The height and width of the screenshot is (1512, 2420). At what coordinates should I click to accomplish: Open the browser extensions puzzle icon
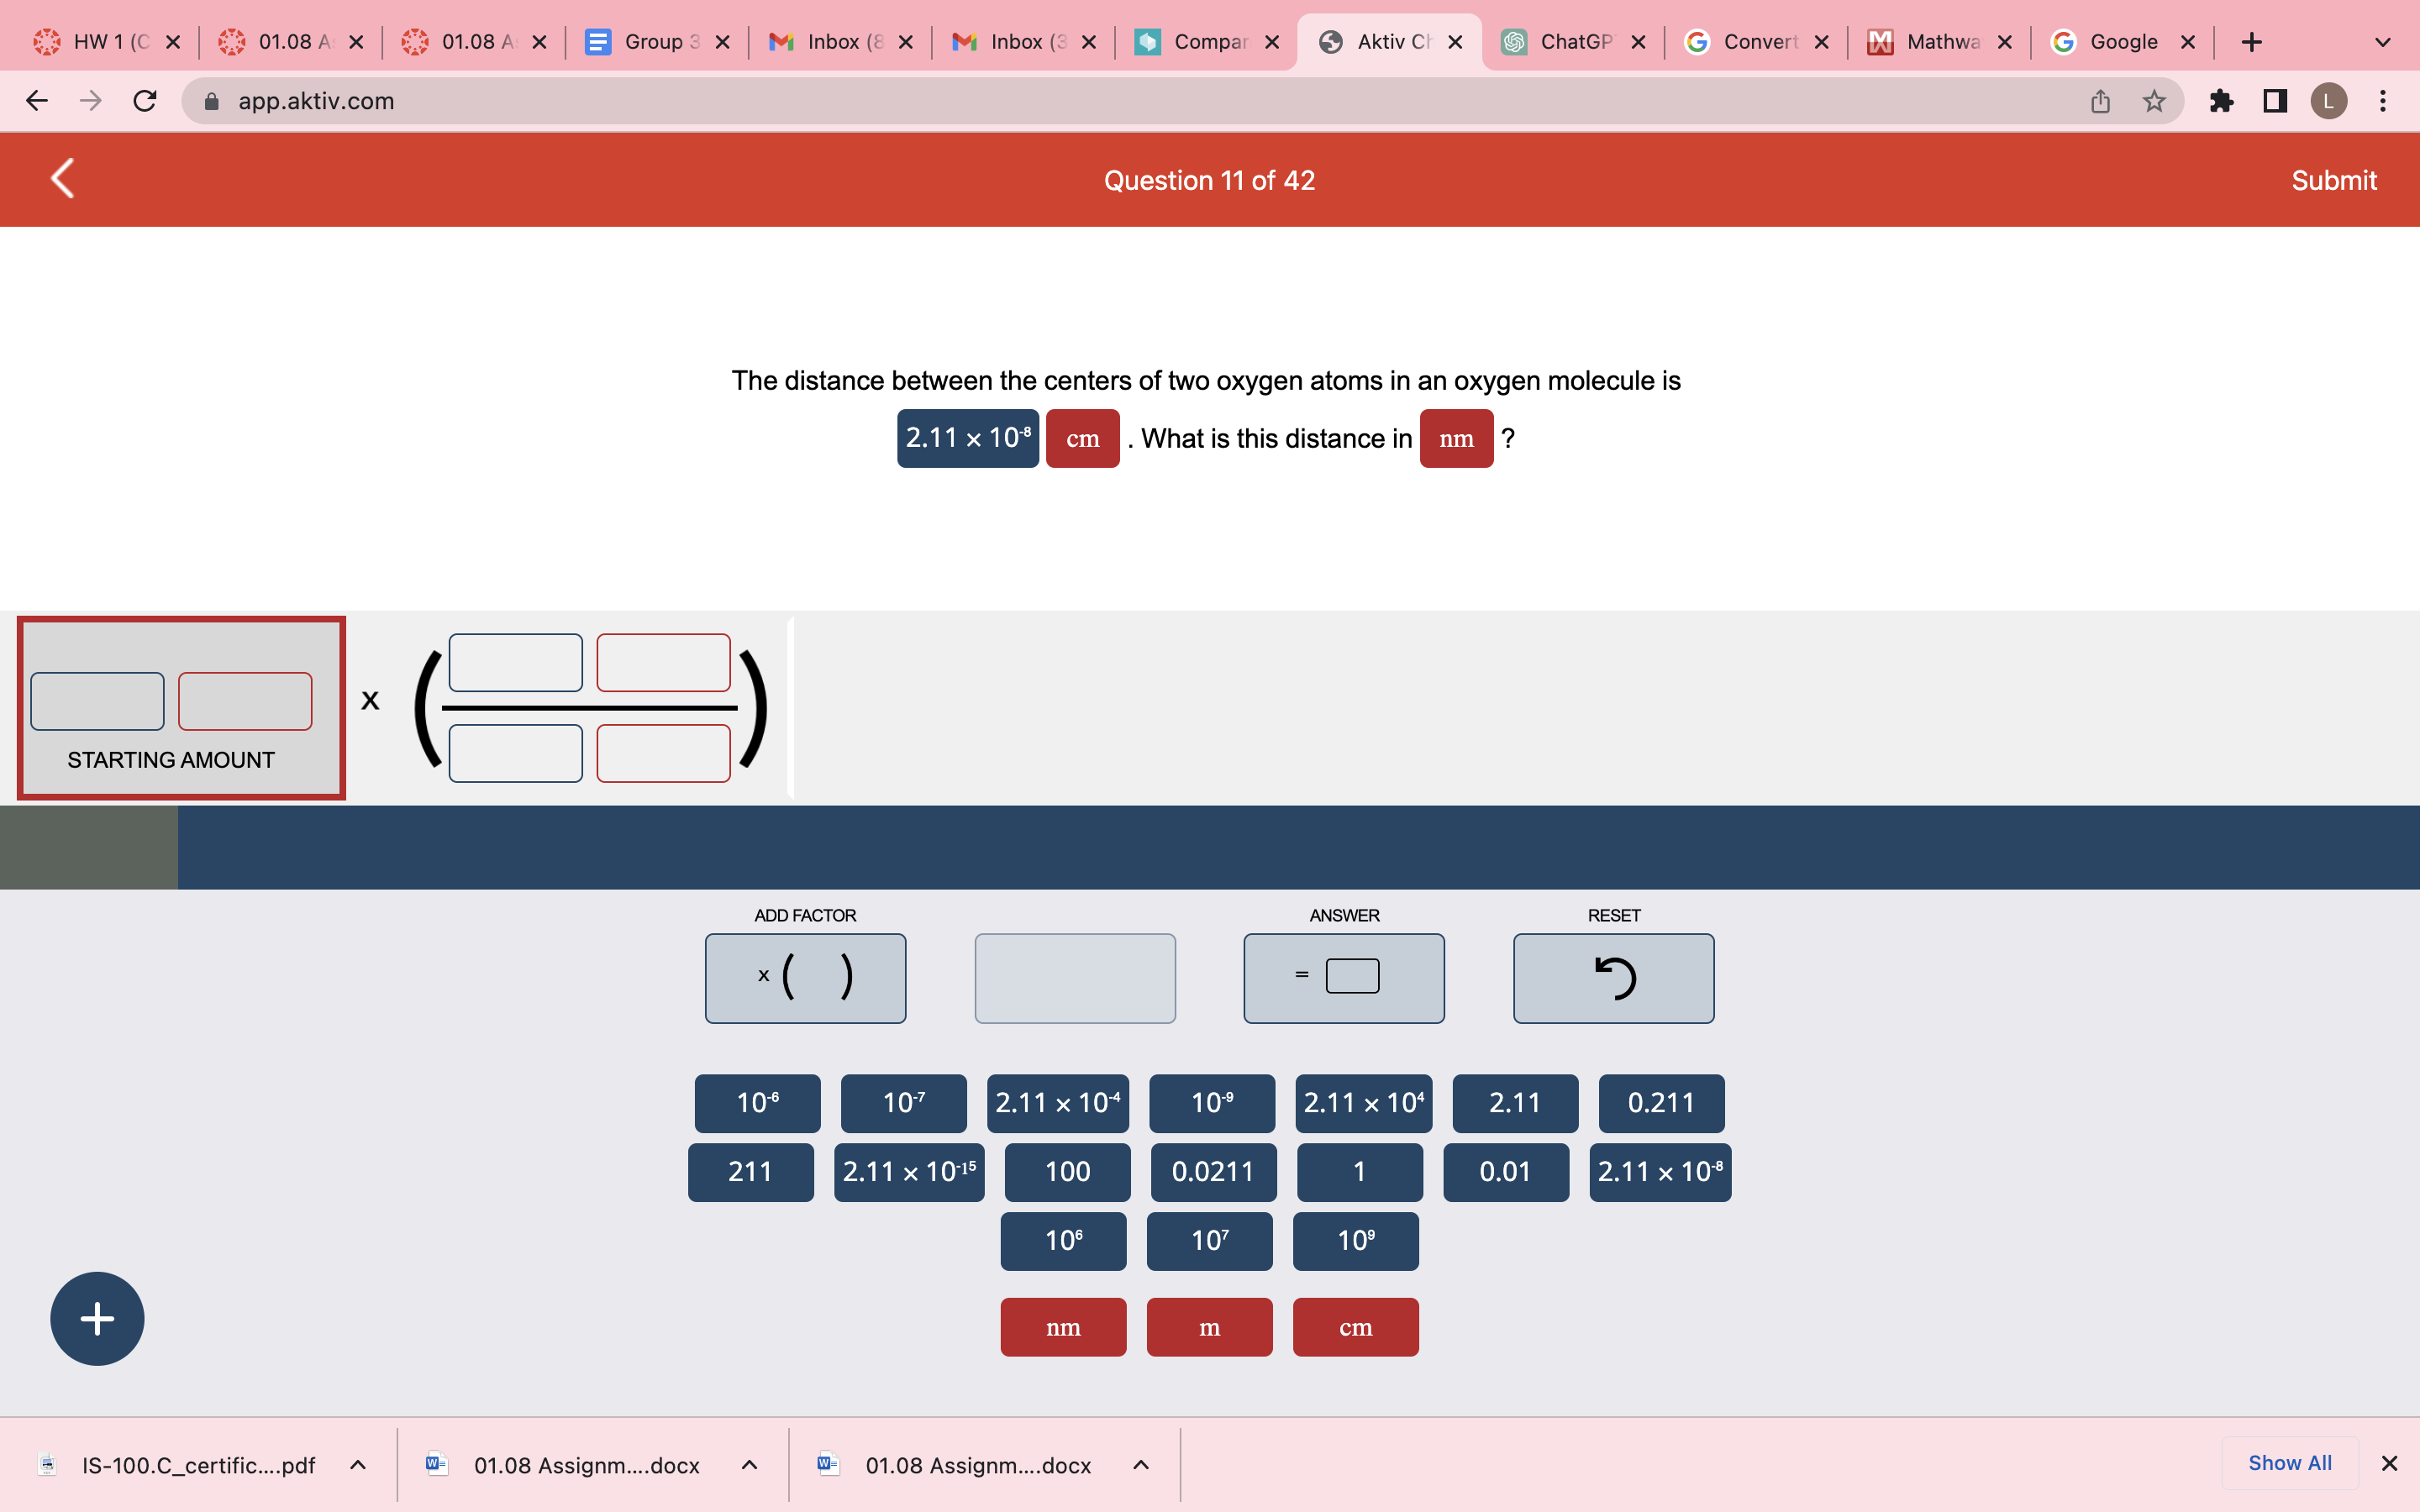tap(2221, 101)
